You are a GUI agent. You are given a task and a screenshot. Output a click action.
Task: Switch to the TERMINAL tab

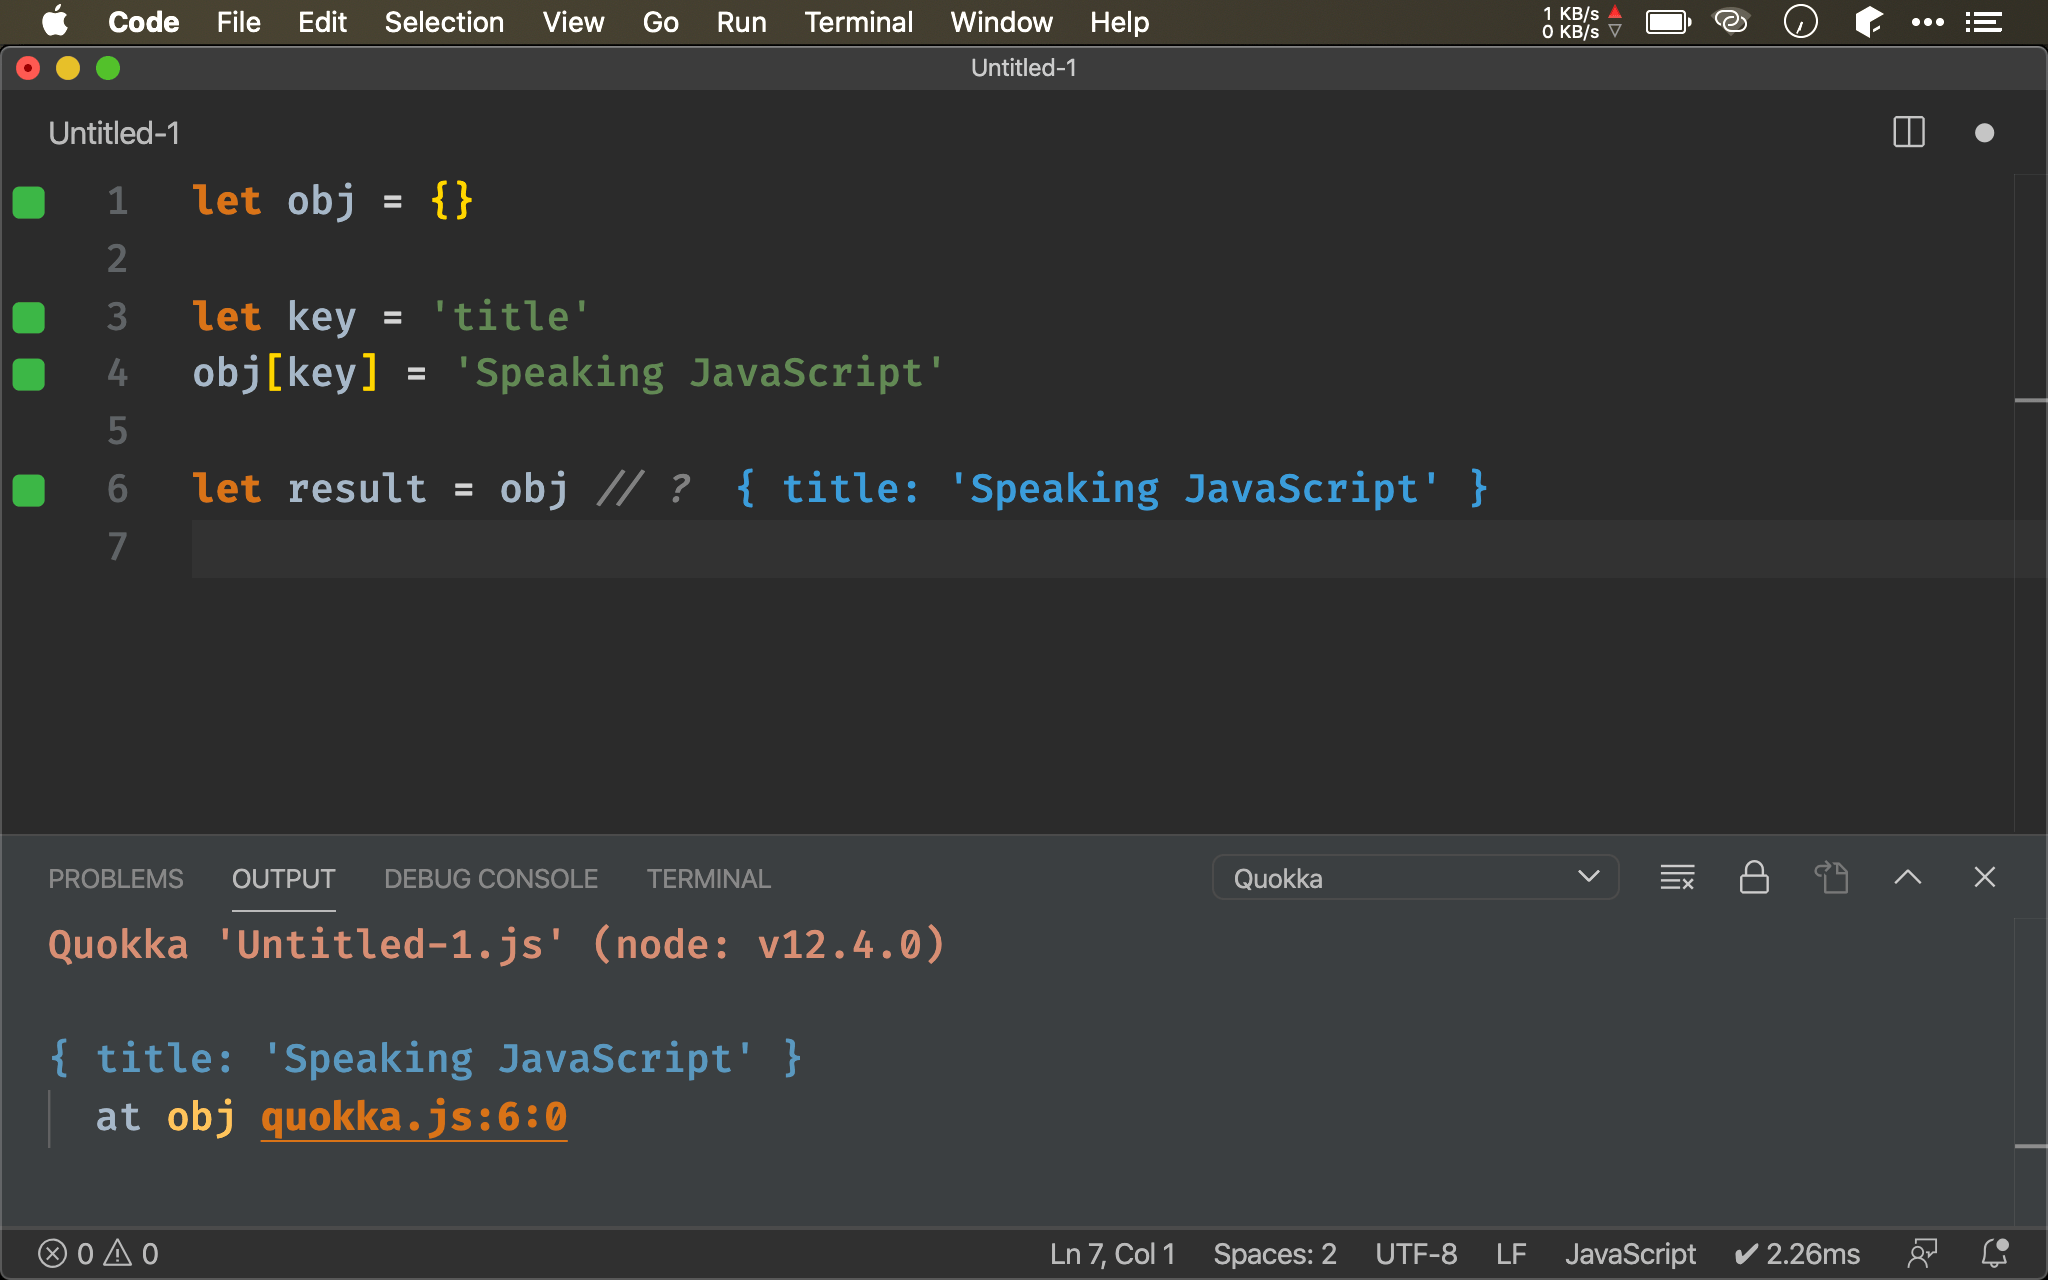tap(708, 879)
